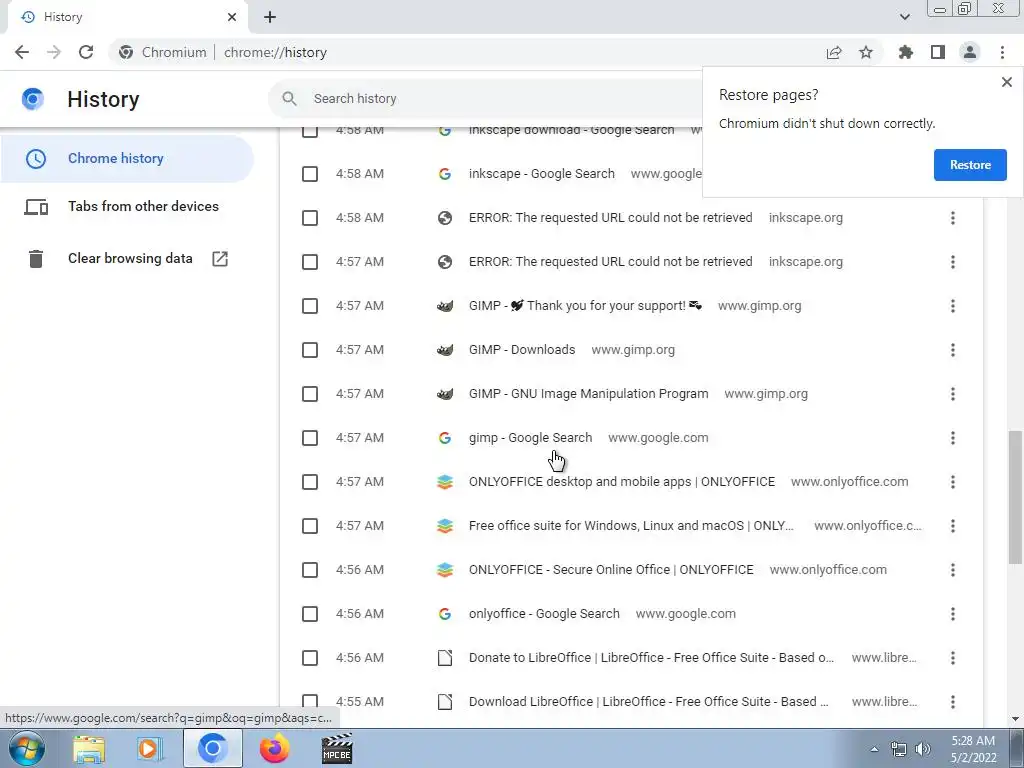Open the Windows Start menu
1024x768 pixels.
click(27, 748)
